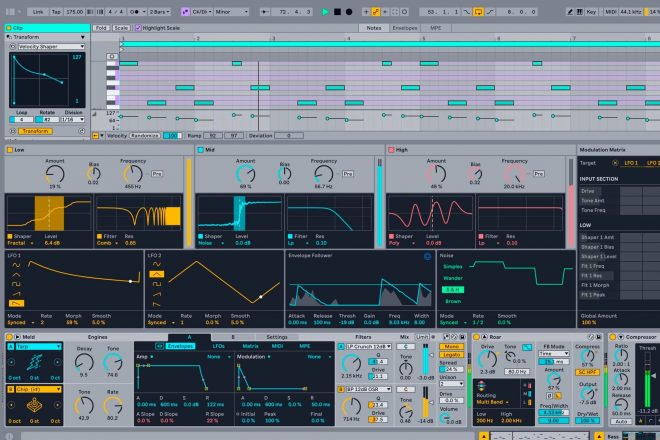Viewport: 660px width, 440px height.
Task: Toggle Compressor device activator
Action: click(x=612, y=337)
